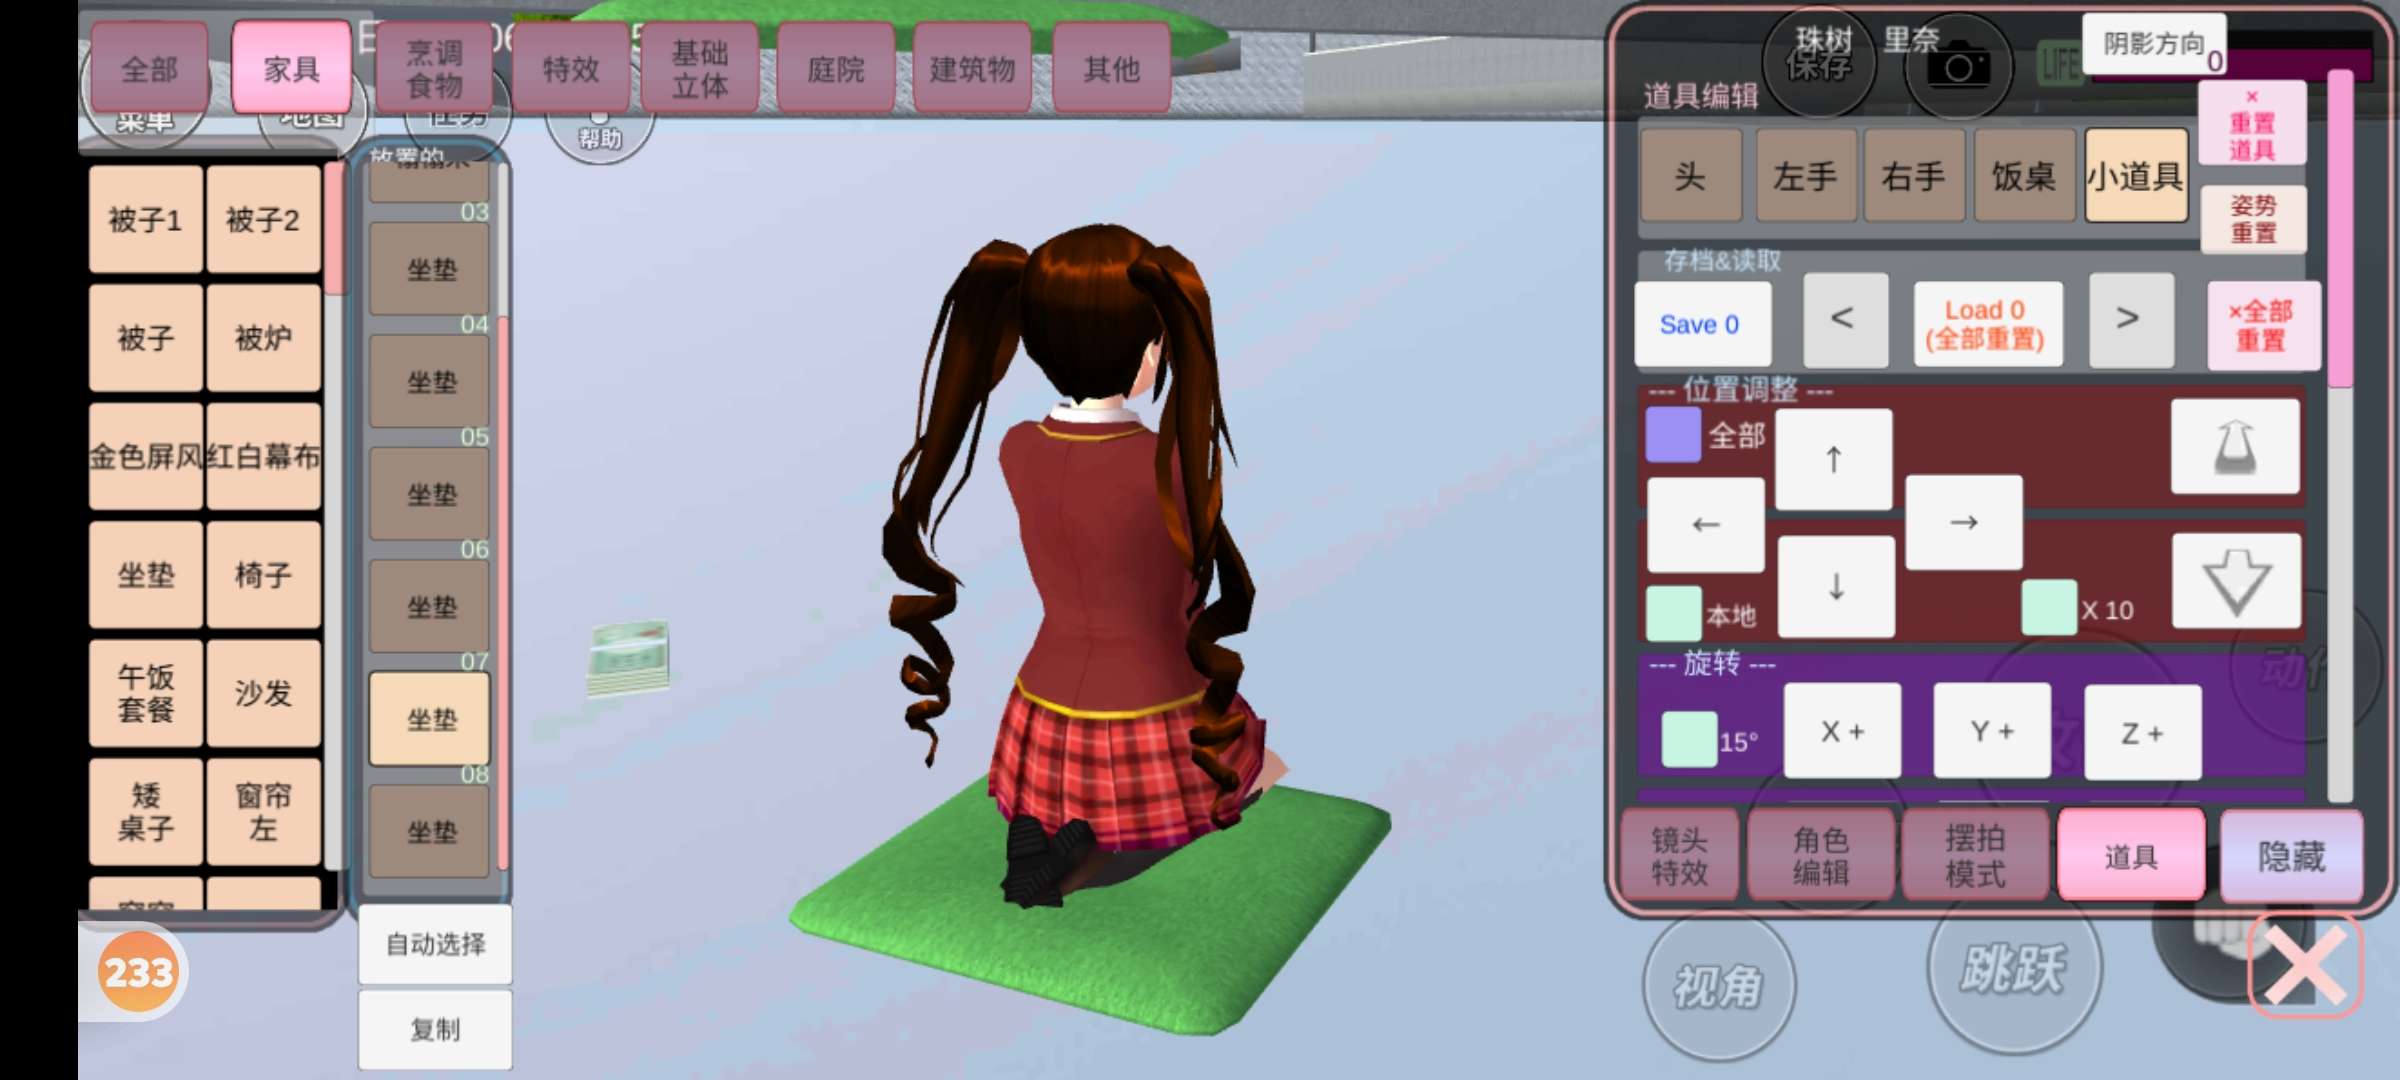
Task: Enable the X 10 multiplier checkbox
Action: [2048, 608]
